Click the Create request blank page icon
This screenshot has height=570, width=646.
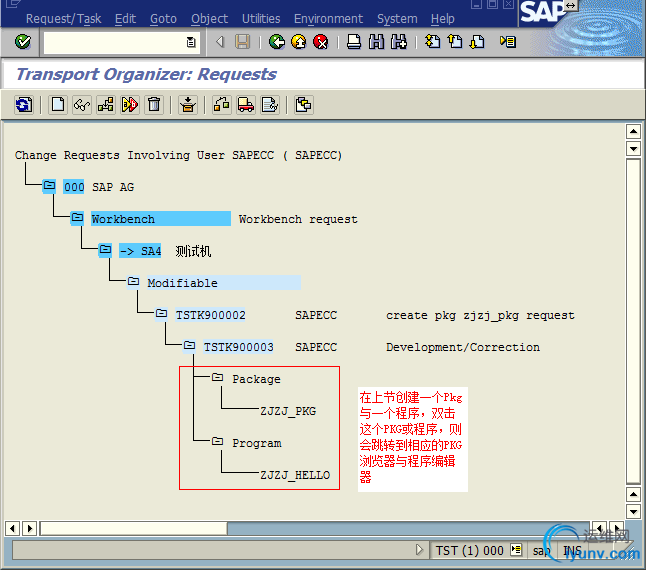(x=58, y=105)
